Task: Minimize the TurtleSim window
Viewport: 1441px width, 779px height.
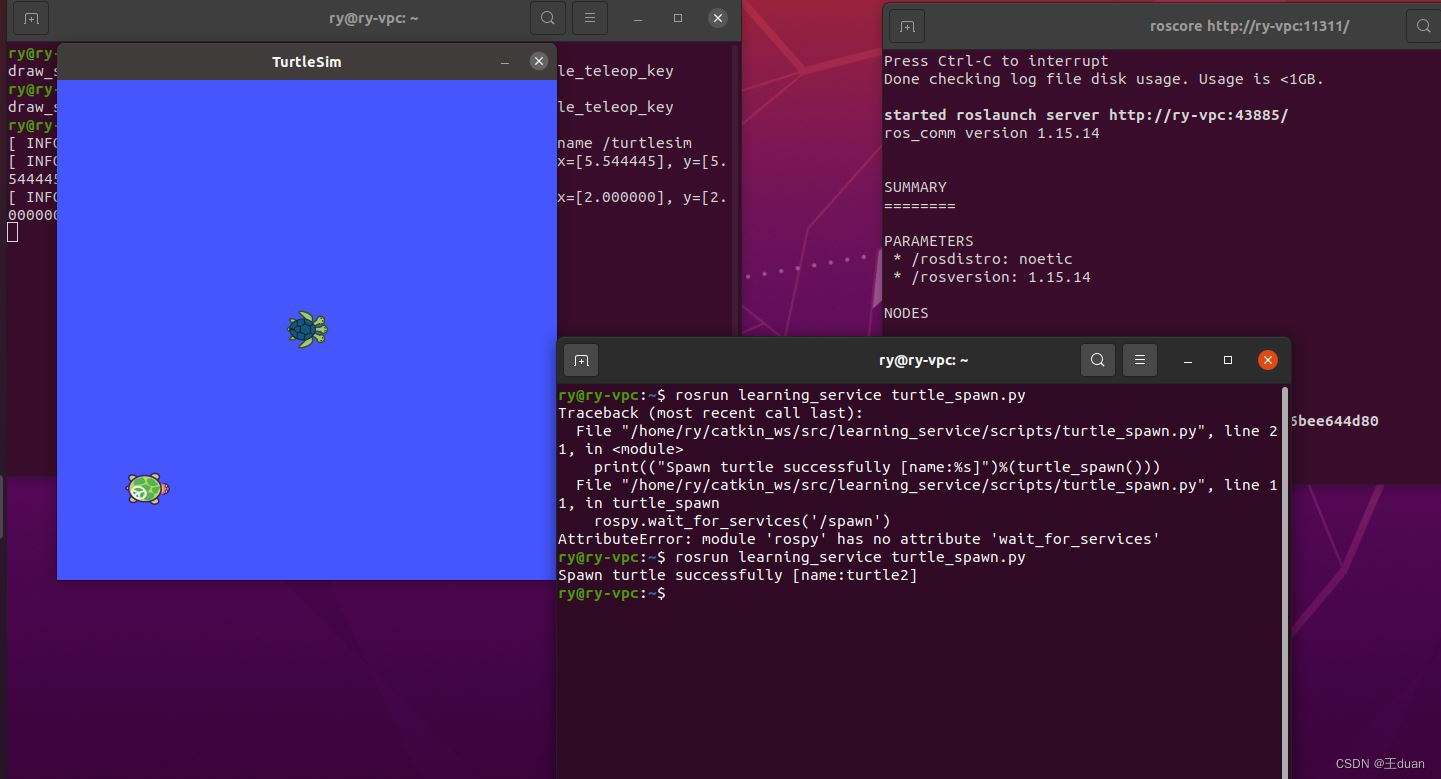Action: pyautogui.click(x=505, y=62)
